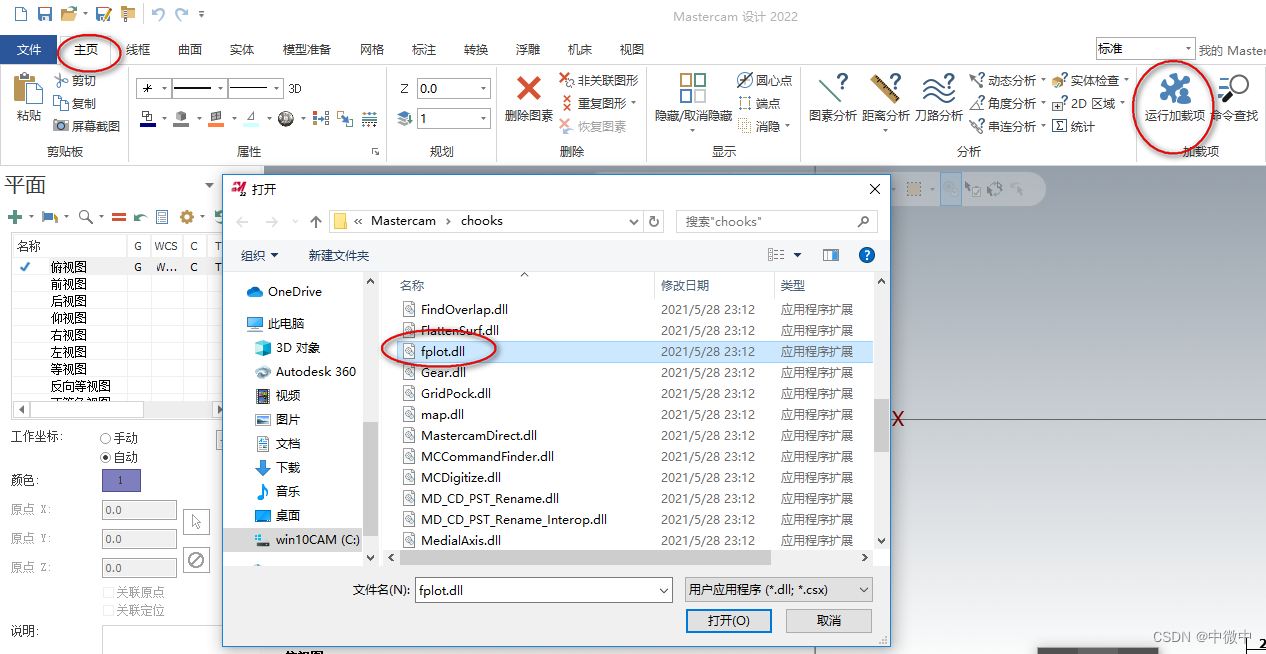The image size is (1266, 654).
Task: Click the help question mark in Open dialog
Action: (x=867, y=256)
